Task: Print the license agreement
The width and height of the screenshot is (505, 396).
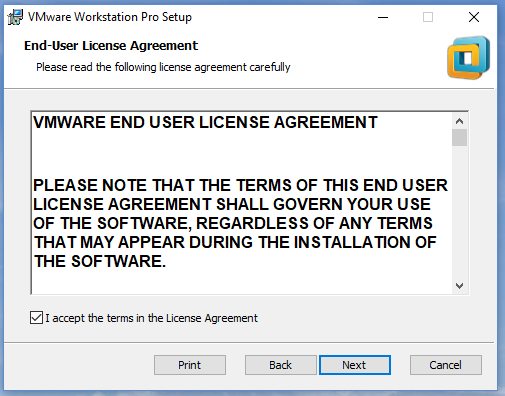Action: click(x=190, y=365)
